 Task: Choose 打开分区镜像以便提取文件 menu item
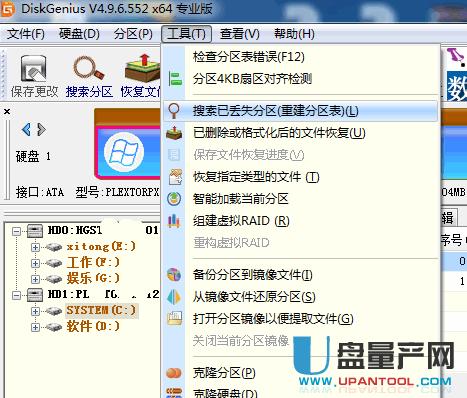301,319
